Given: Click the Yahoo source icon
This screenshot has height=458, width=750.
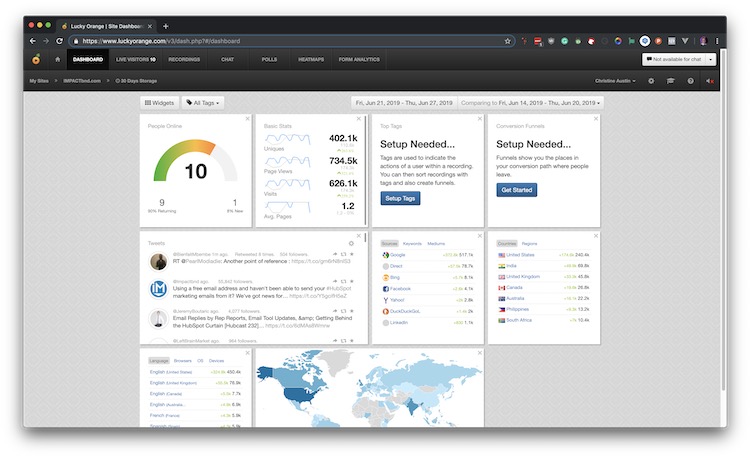Looking at the screenshot, I should [x=386, y=300].
